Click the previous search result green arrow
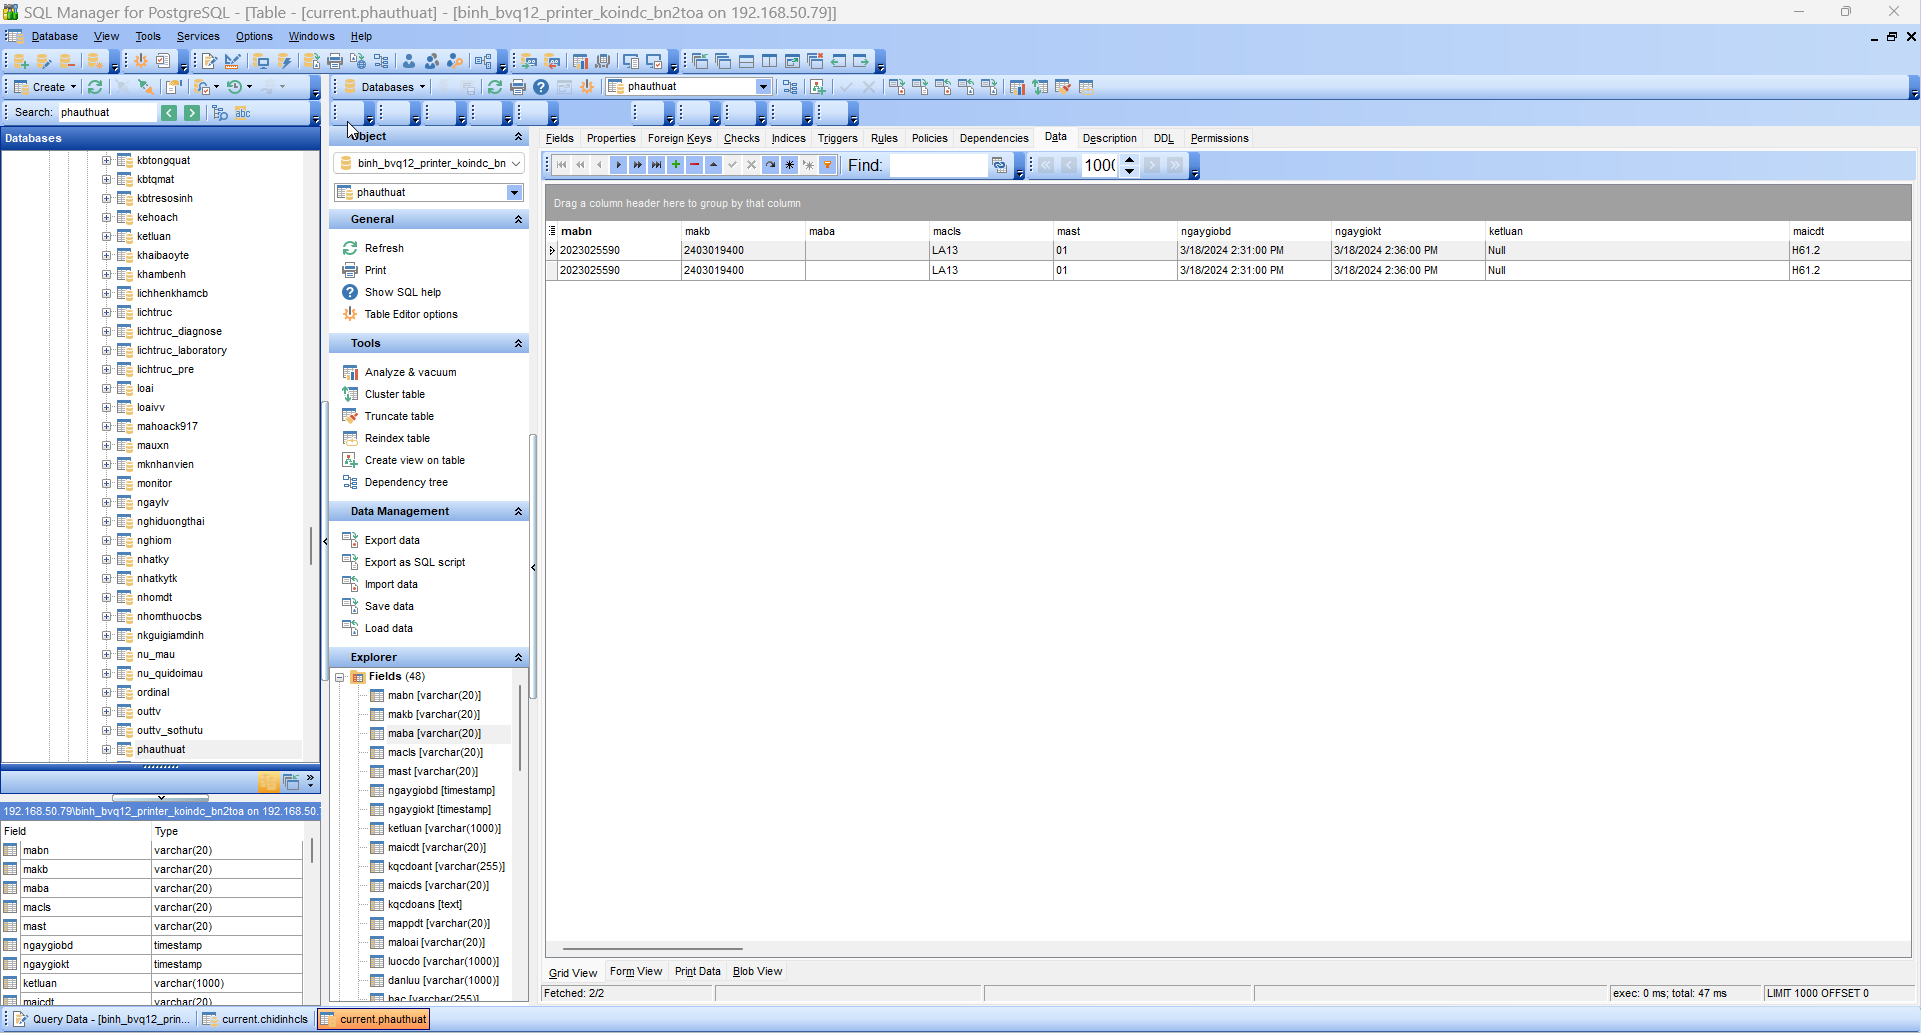The image size is (1921, 1033). point(169,113)
